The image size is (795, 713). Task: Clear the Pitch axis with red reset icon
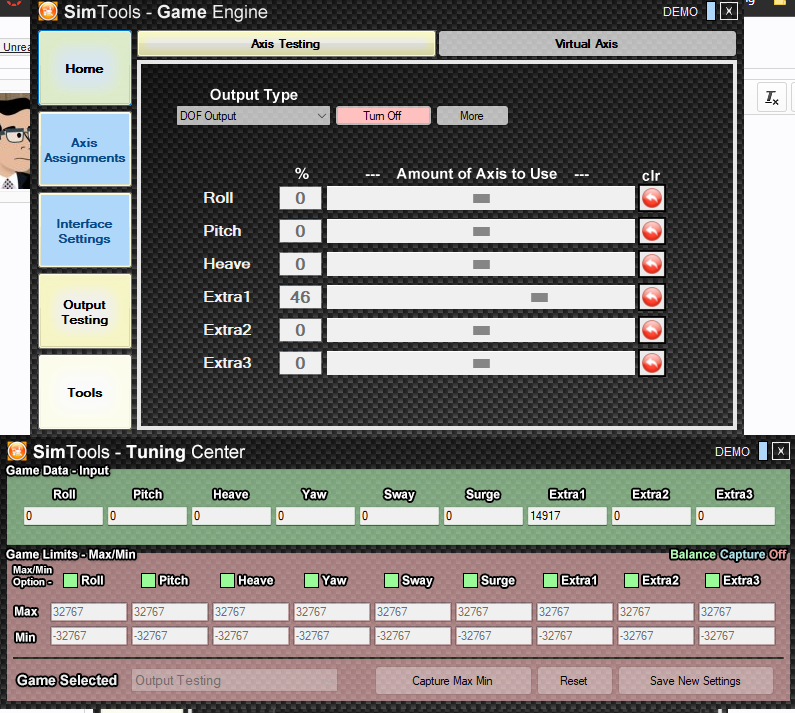point(652,231)
